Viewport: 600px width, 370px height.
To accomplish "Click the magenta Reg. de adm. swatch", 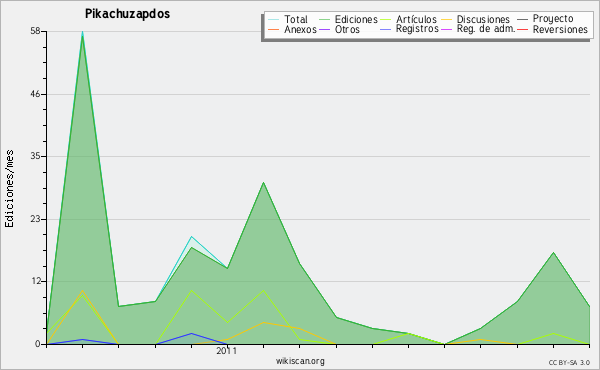I will click(x=447, y=29).
